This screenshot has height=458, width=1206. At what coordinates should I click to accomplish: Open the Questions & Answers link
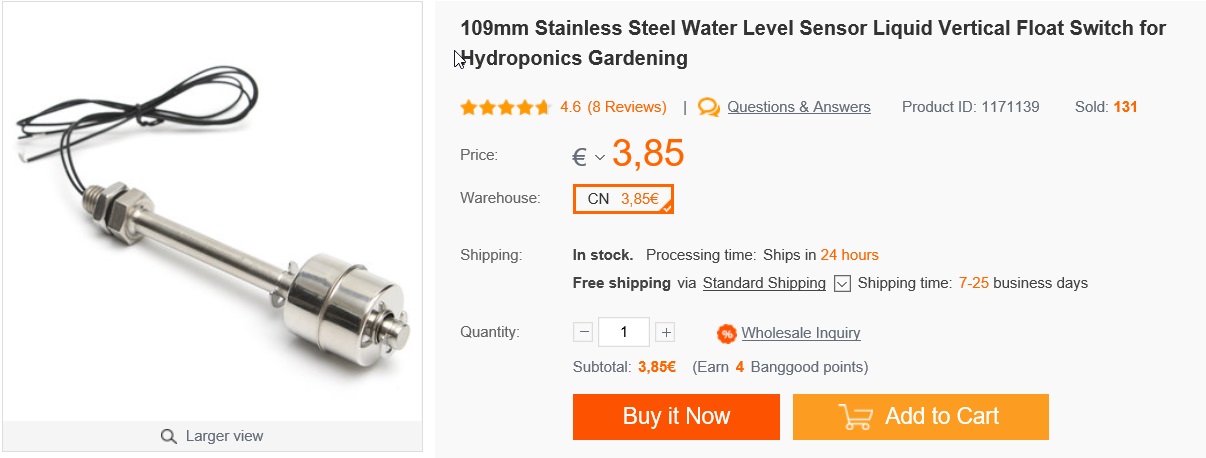coord(798,107)
